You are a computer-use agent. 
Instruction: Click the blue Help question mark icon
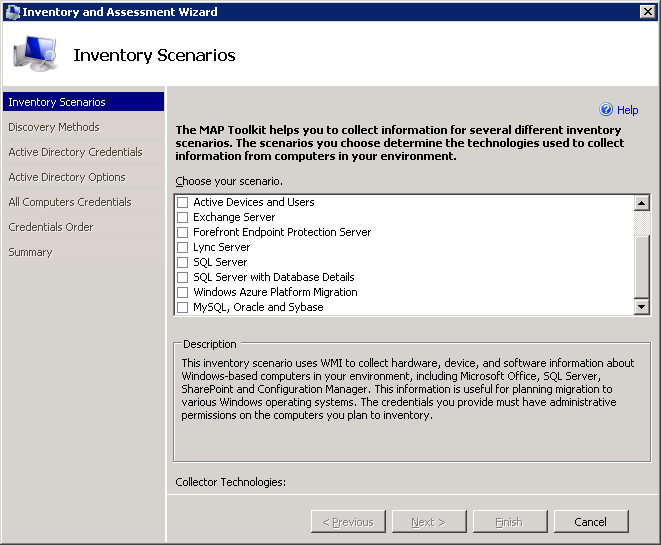[605, 110]
